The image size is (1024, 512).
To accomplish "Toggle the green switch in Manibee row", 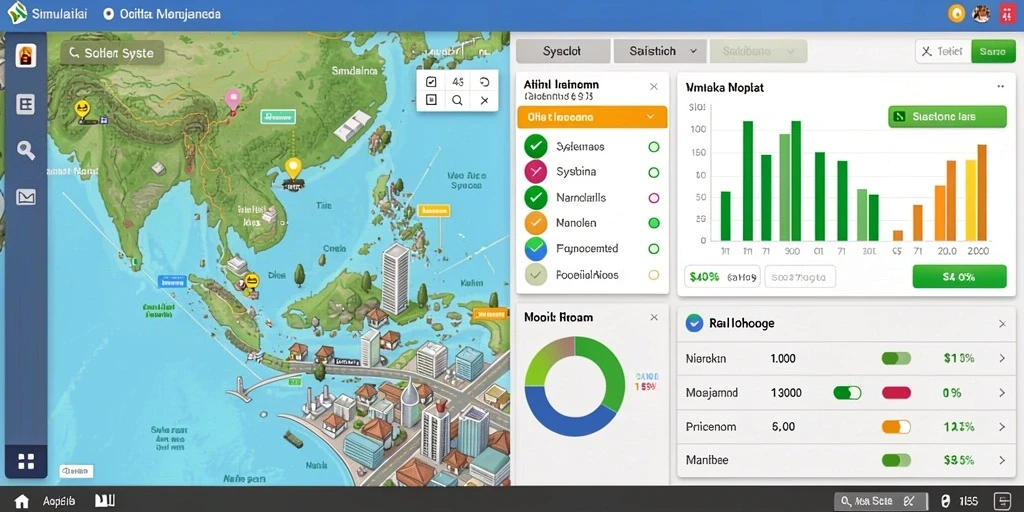I will coord(896,460).
